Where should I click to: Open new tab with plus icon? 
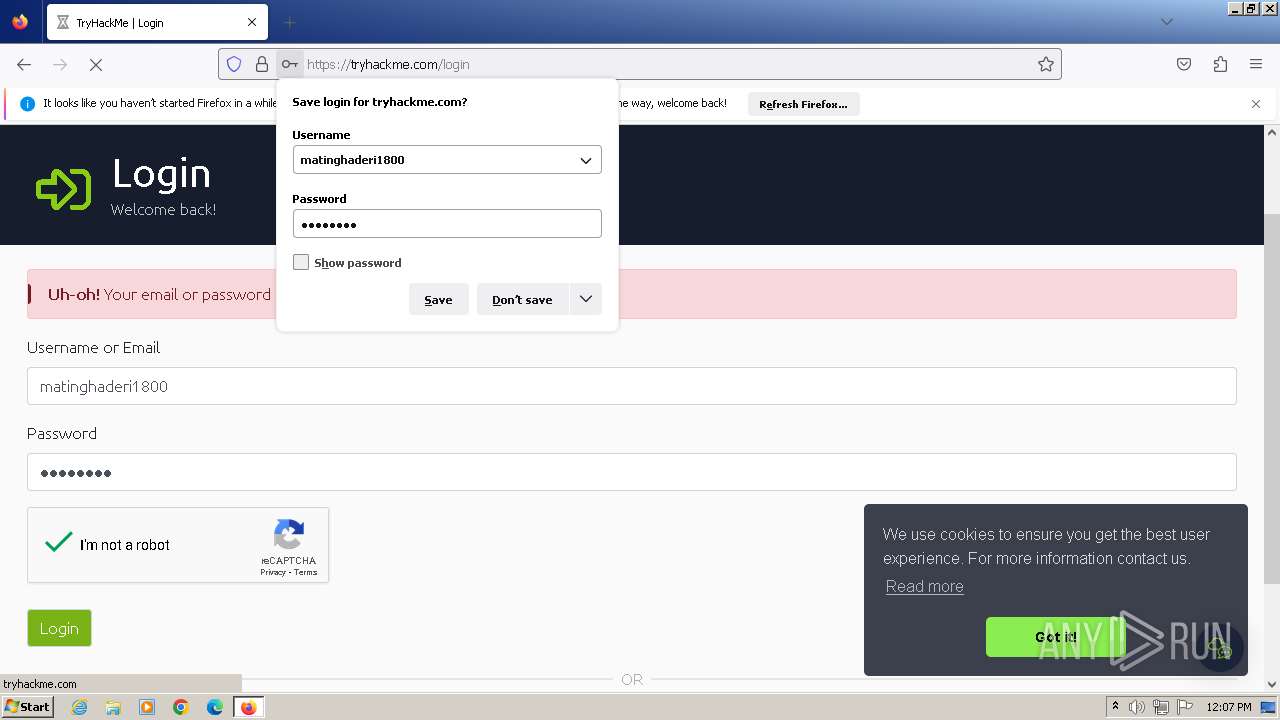coord(289,22)
